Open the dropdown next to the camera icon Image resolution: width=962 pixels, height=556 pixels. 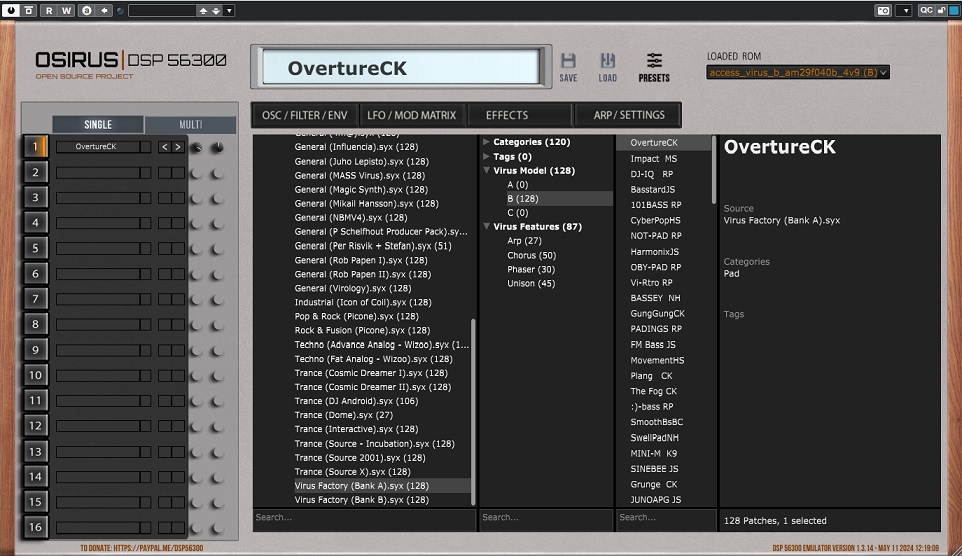906,10
